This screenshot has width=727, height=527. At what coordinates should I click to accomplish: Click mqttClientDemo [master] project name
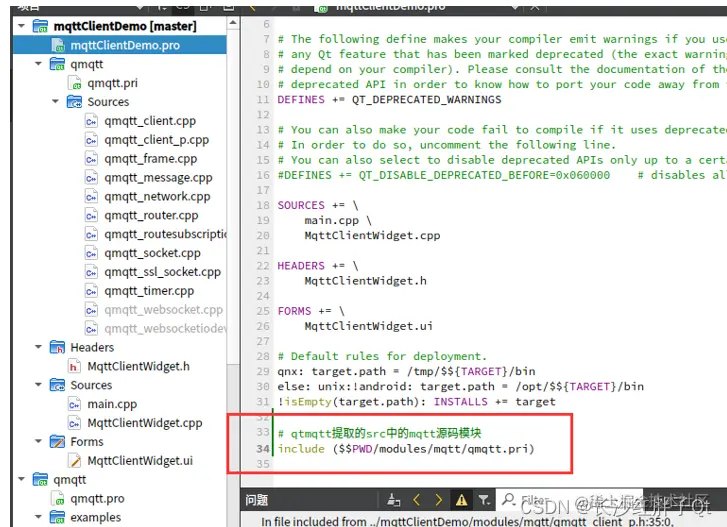click(x=125, y=26)
